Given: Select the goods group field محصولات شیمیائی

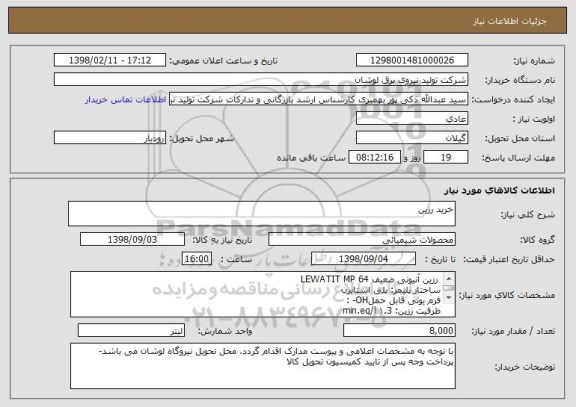Looking at the screenshot, I should (362, 239).
